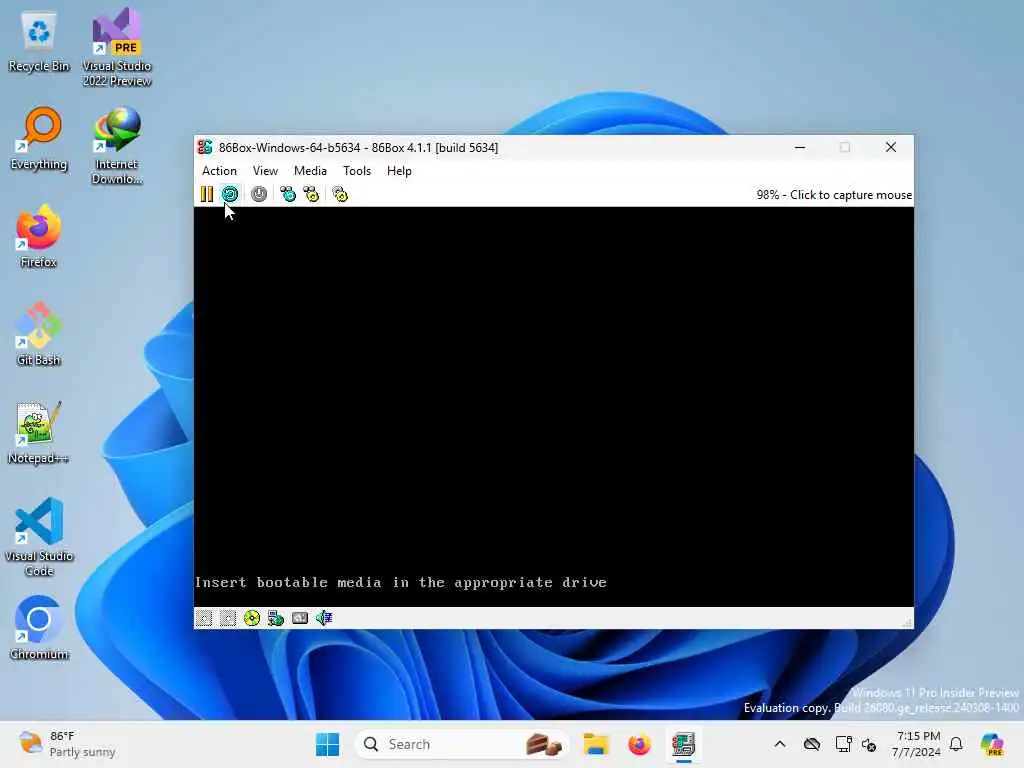Select Git Bash desktop icon
This screenshot has width=1024, height=768.
coord(39,334)
